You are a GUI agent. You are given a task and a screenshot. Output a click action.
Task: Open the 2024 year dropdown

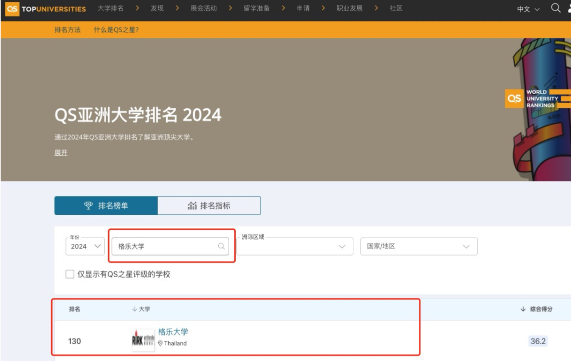pyautogui.click(x=85, y=246)
